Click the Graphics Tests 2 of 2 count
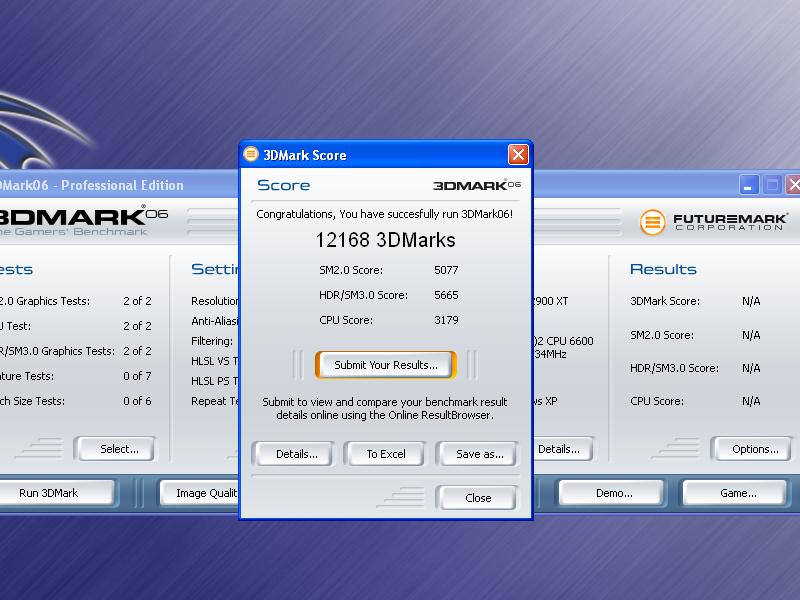This screenshot has height=600, width=800. coord(137,301)
